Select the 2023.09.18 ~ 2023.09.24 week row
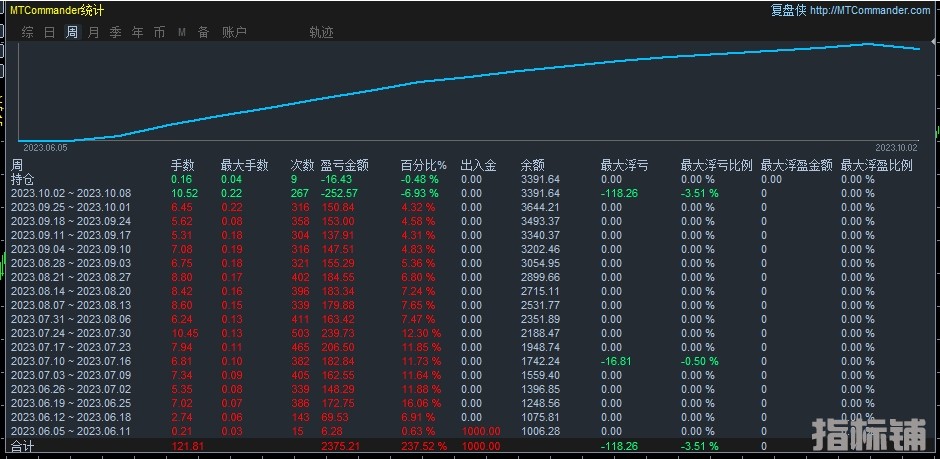The image size is (940, 459). [x=71, y=221]
